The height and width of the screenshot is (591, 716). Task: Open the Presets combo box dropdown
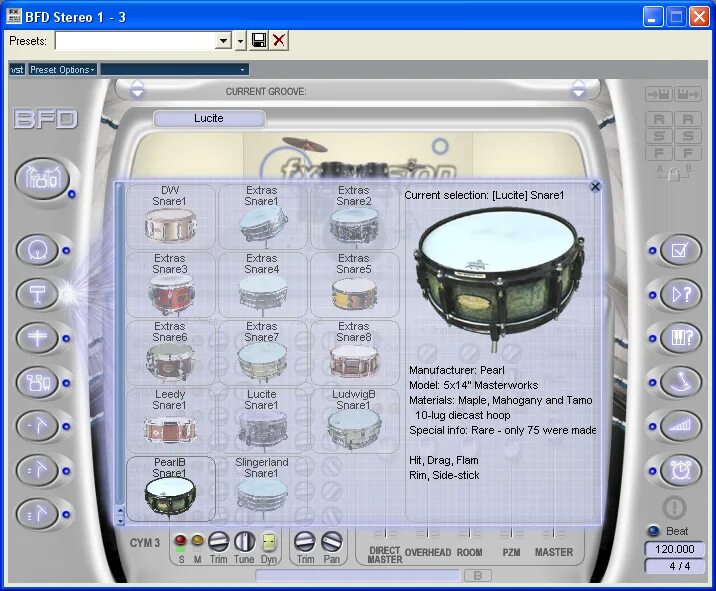tap(223, 41)
